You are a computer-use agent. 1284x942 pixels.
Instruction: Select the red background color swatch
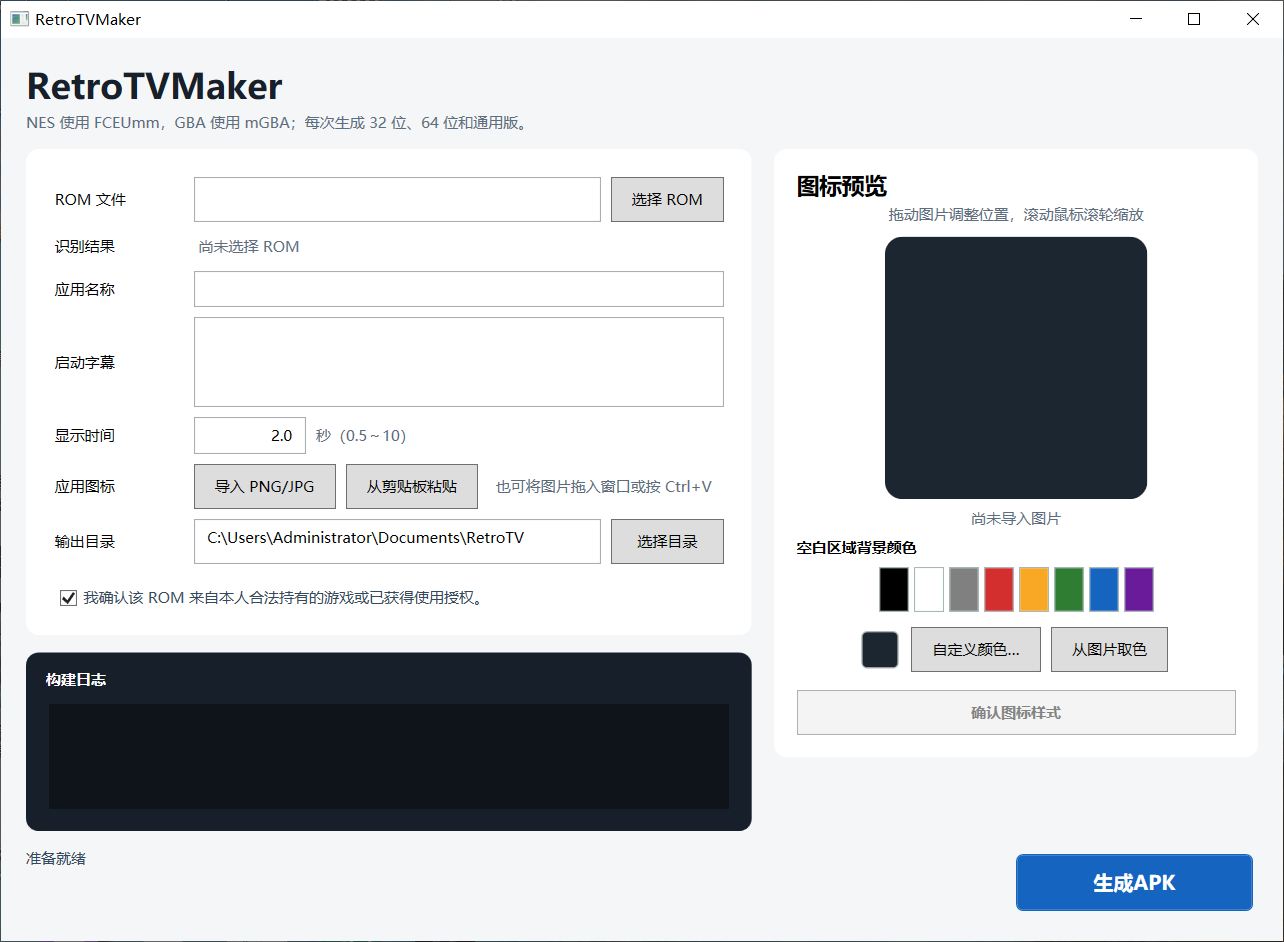click(999, 589)
